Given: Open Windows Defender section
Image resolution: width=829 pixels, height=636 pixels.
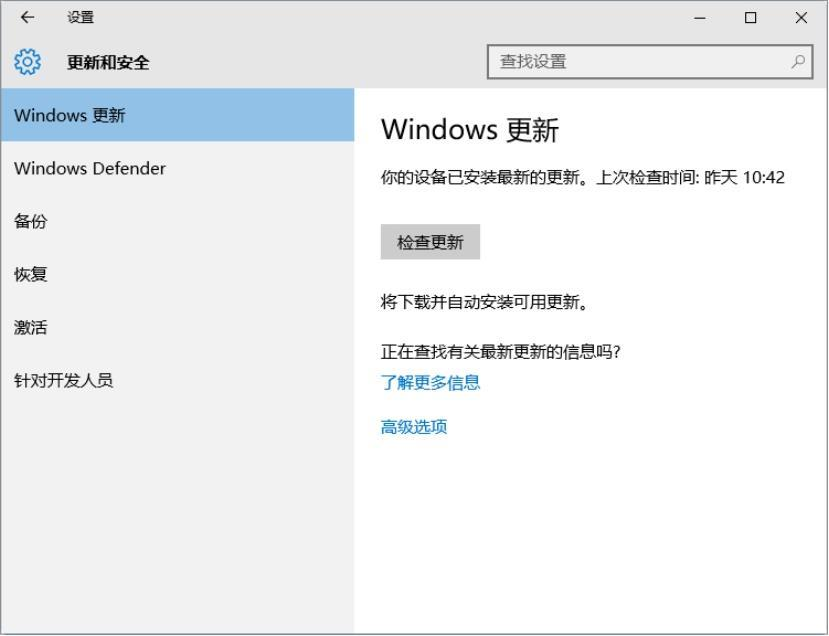Looking at the screenshot, I should [177, 168].
